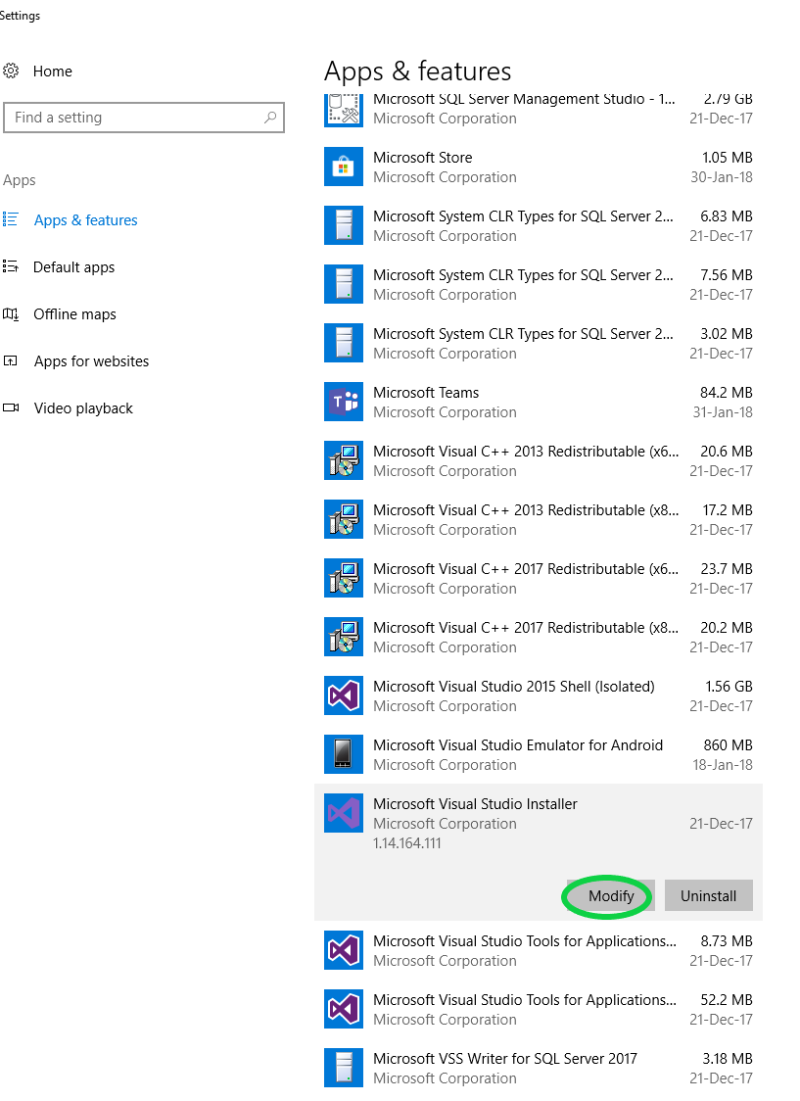Click the Microsoft Teams icon

pos(343,402)
